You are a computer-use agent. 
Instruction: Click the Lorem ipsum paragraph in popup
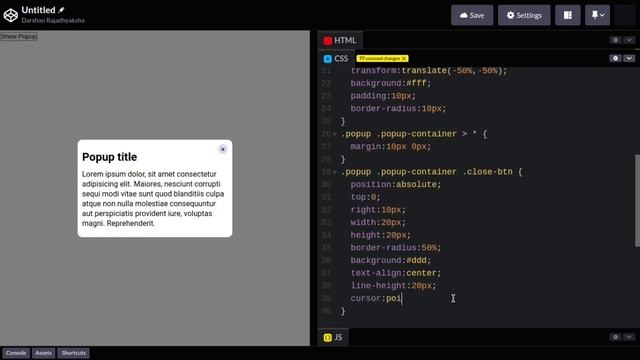click(153, 199)
